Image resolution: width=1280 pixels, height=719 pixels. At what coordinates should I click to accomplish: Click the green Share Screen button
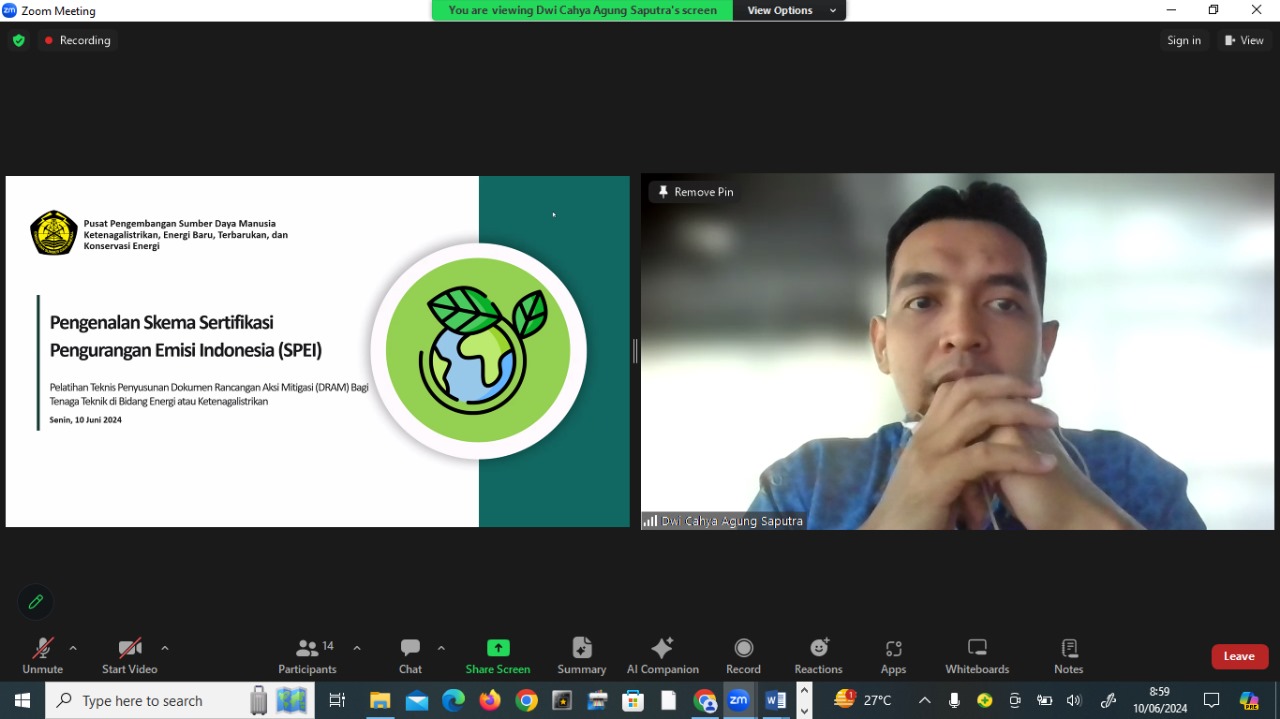pos(498,656)
